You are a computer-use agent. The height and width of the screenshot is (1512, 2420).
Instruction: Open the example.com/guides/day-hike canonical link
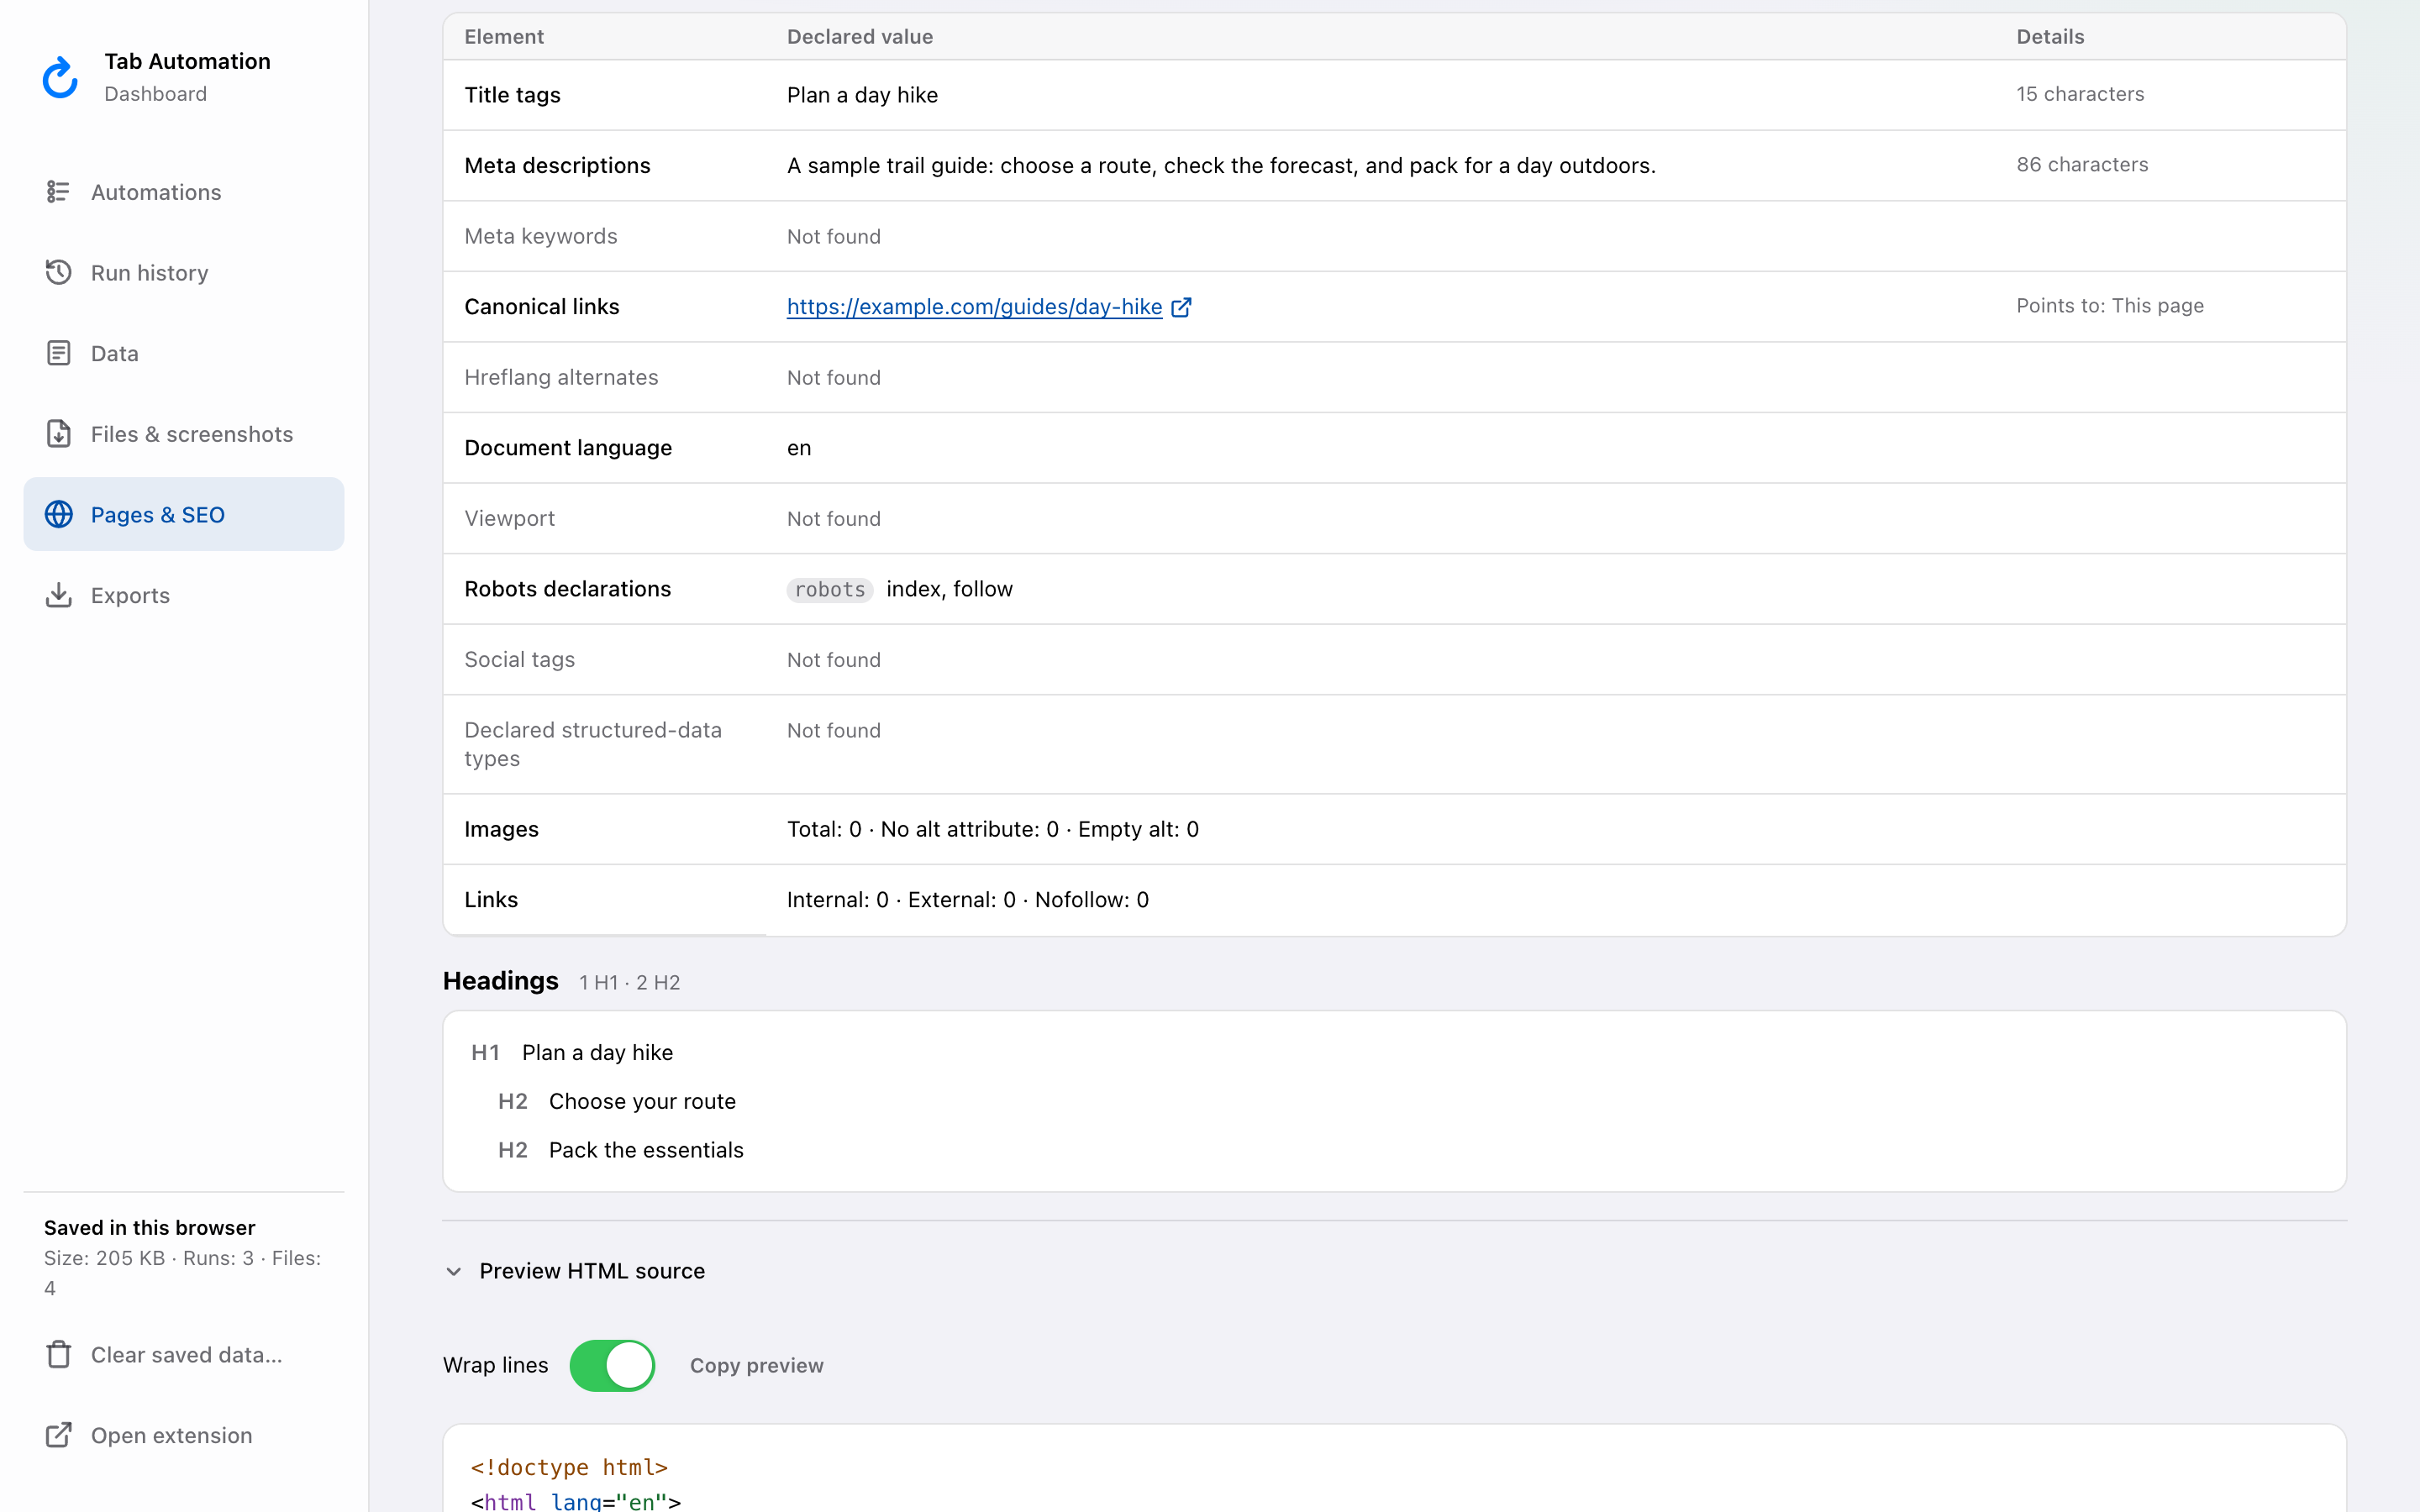pyautogui.click(x=974, y=307)
